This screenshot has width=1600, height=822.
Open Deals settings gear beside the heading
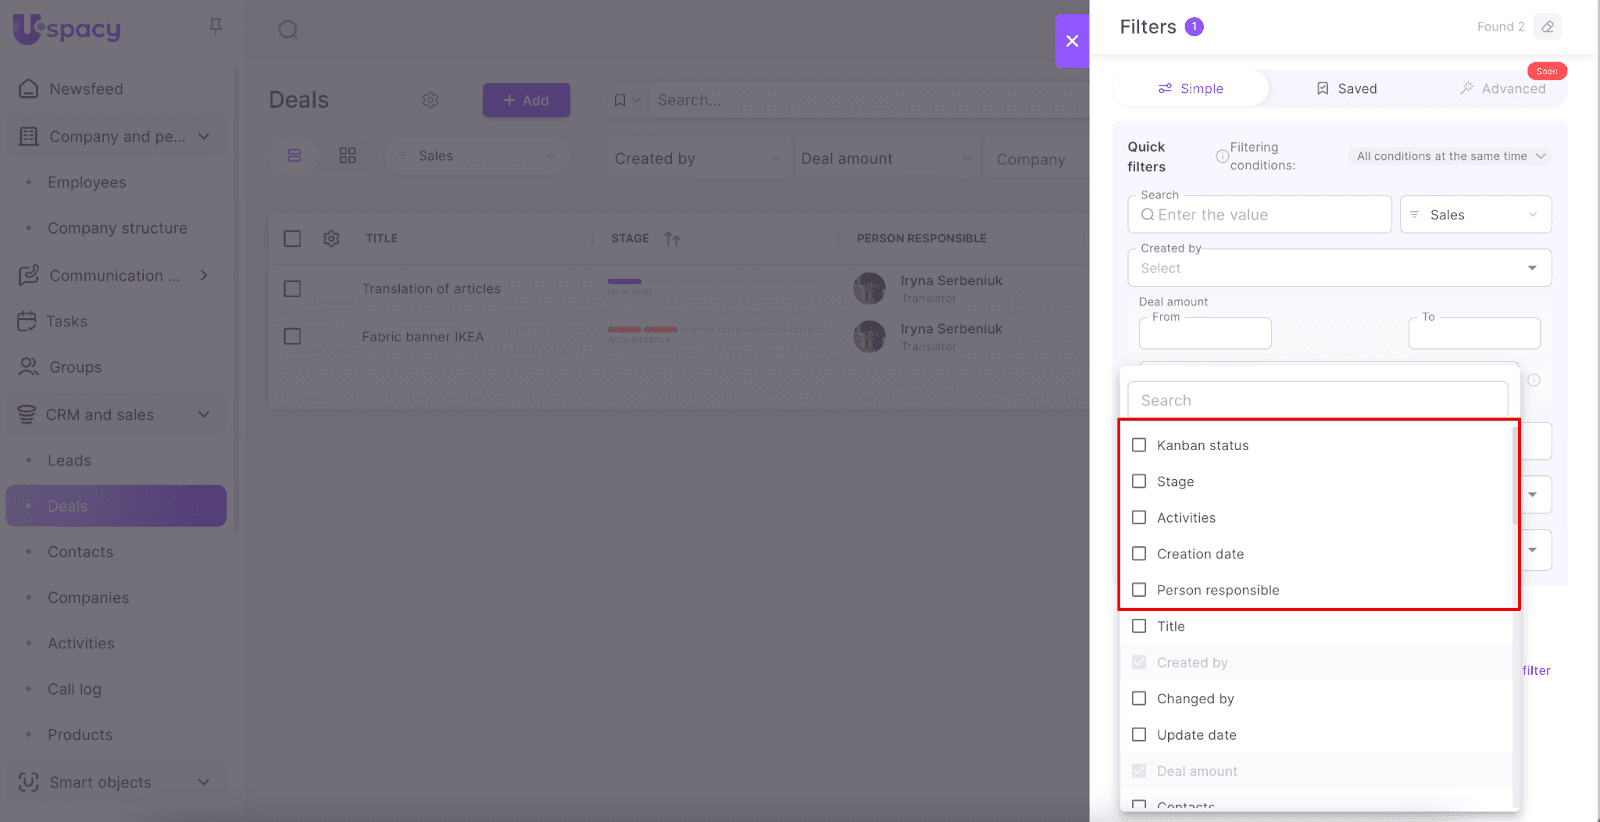coord(430,100)
